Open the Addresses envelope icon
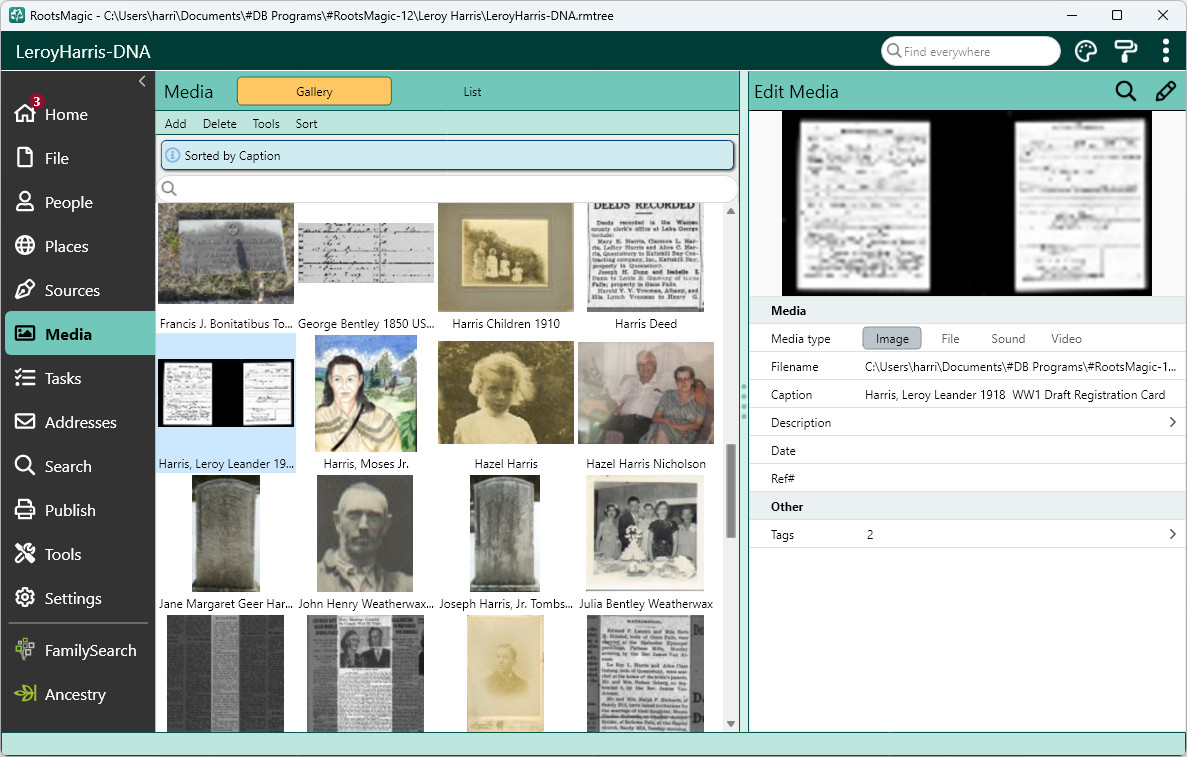This screenshot has width=1187, height=757. pyautogui.click(x=25, y=421)
